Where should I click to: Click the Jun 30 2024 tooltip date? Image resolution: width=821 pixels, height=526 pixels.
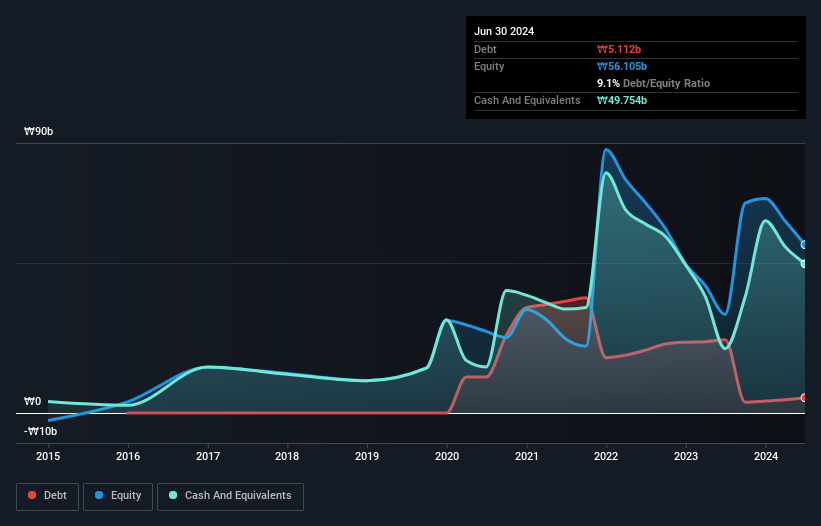pyautogui.click(x=504, y=31)
